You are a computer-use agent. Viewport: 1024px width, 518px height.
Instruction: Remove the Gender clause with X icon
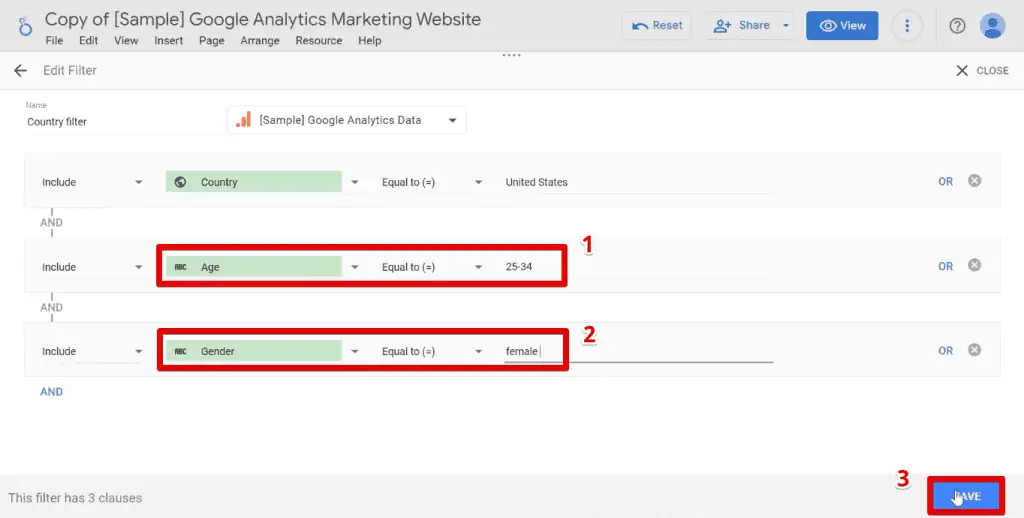[974, 350]
